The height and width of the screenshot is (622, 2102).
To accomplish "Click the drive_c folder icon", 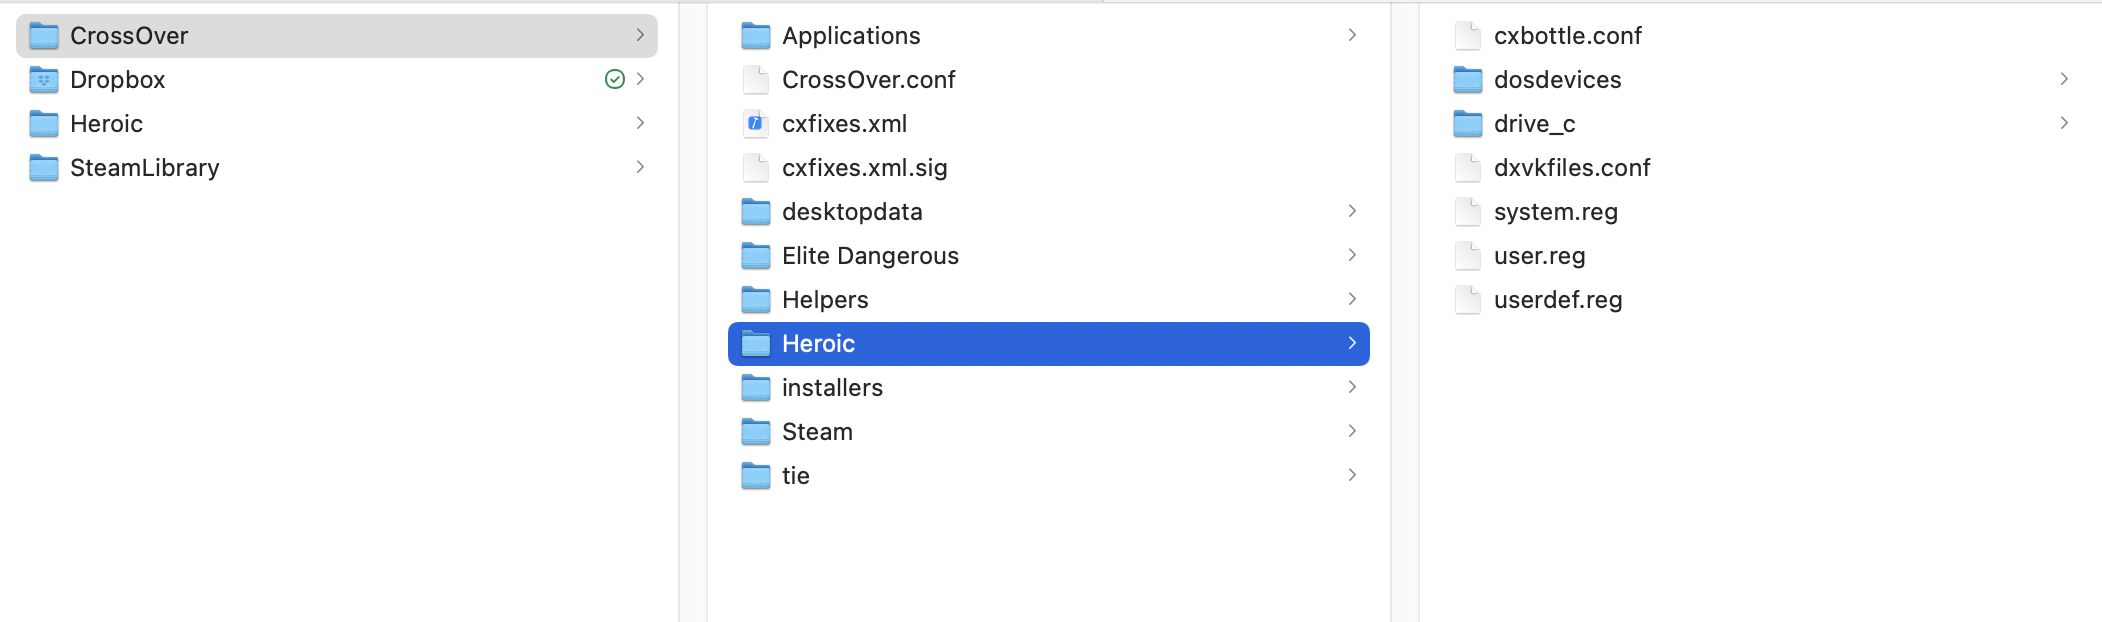I will point(1468,124).
